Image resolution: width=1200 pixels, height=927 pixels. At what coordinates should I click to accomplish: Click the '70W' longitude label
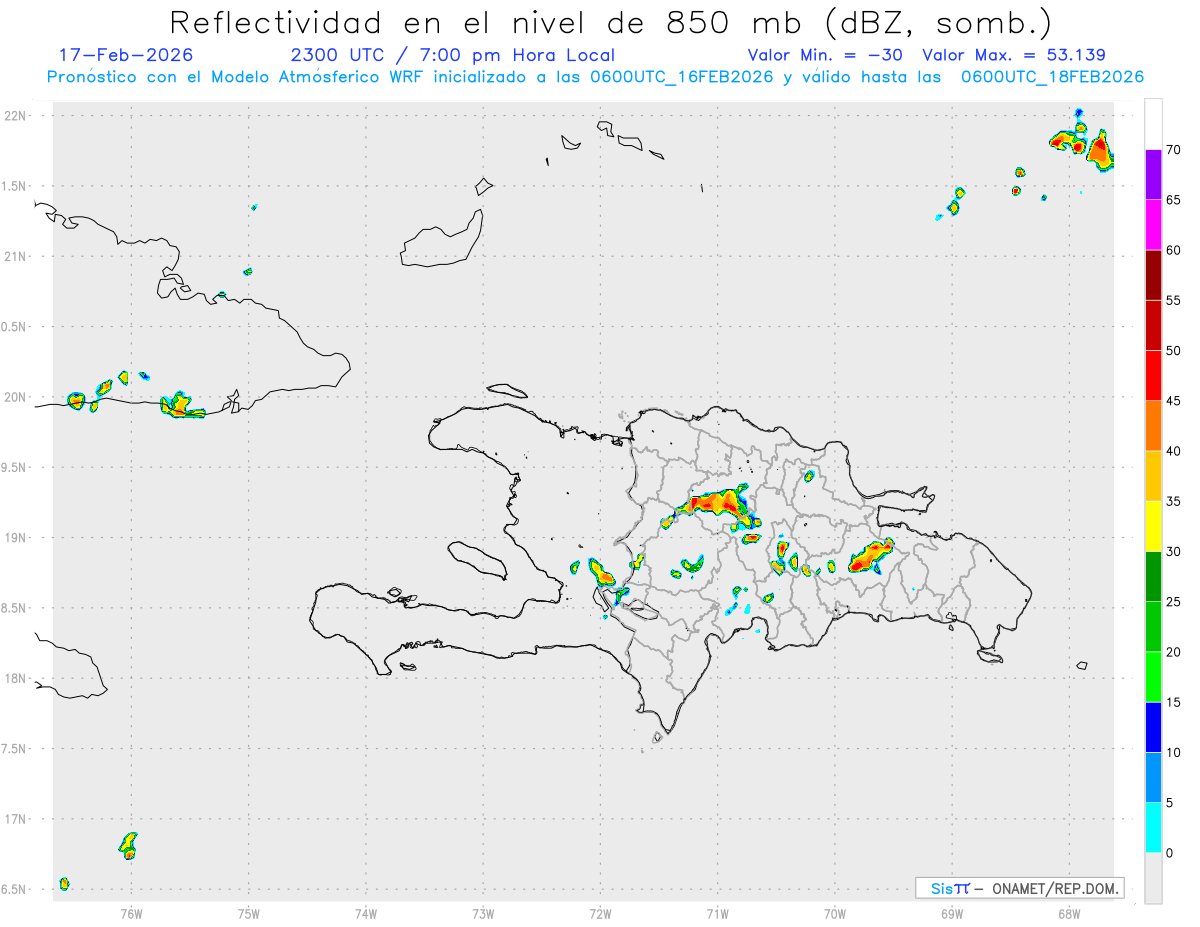[835, 915]
